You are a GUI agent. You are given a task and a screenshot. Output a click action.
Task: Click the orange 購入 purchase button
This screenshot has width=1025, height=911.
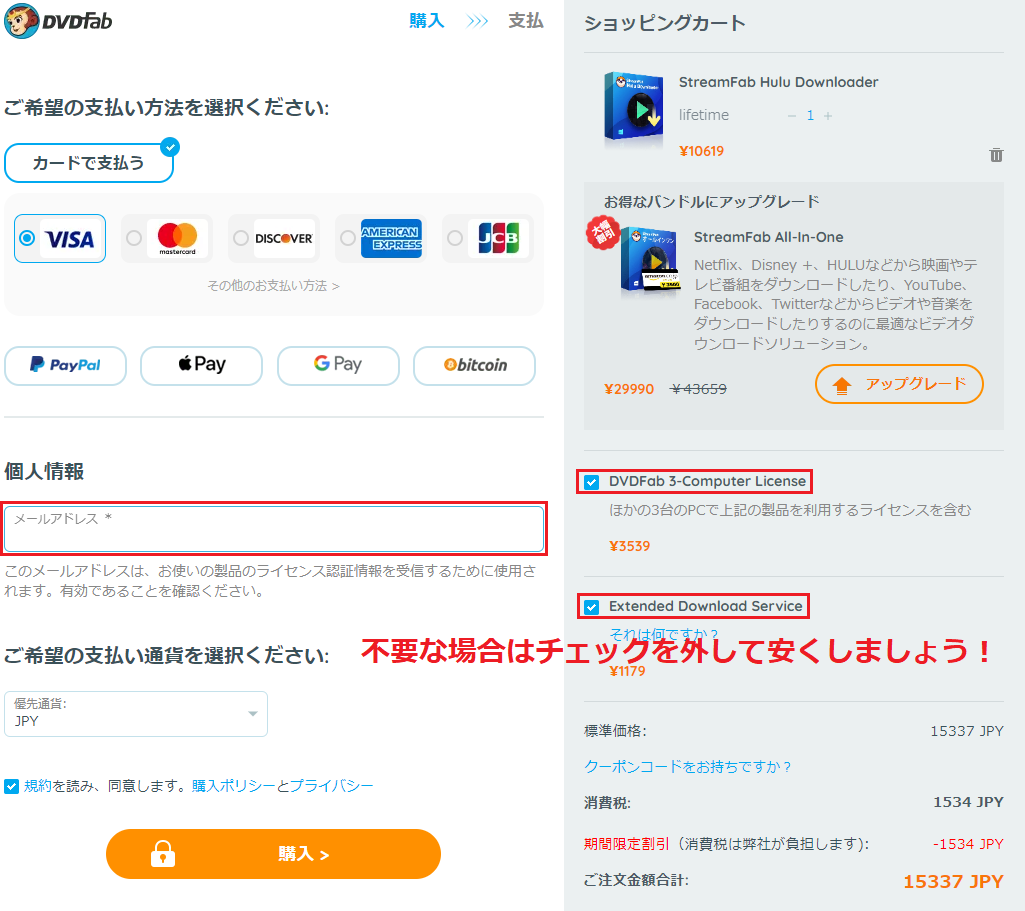pos(273,854)
